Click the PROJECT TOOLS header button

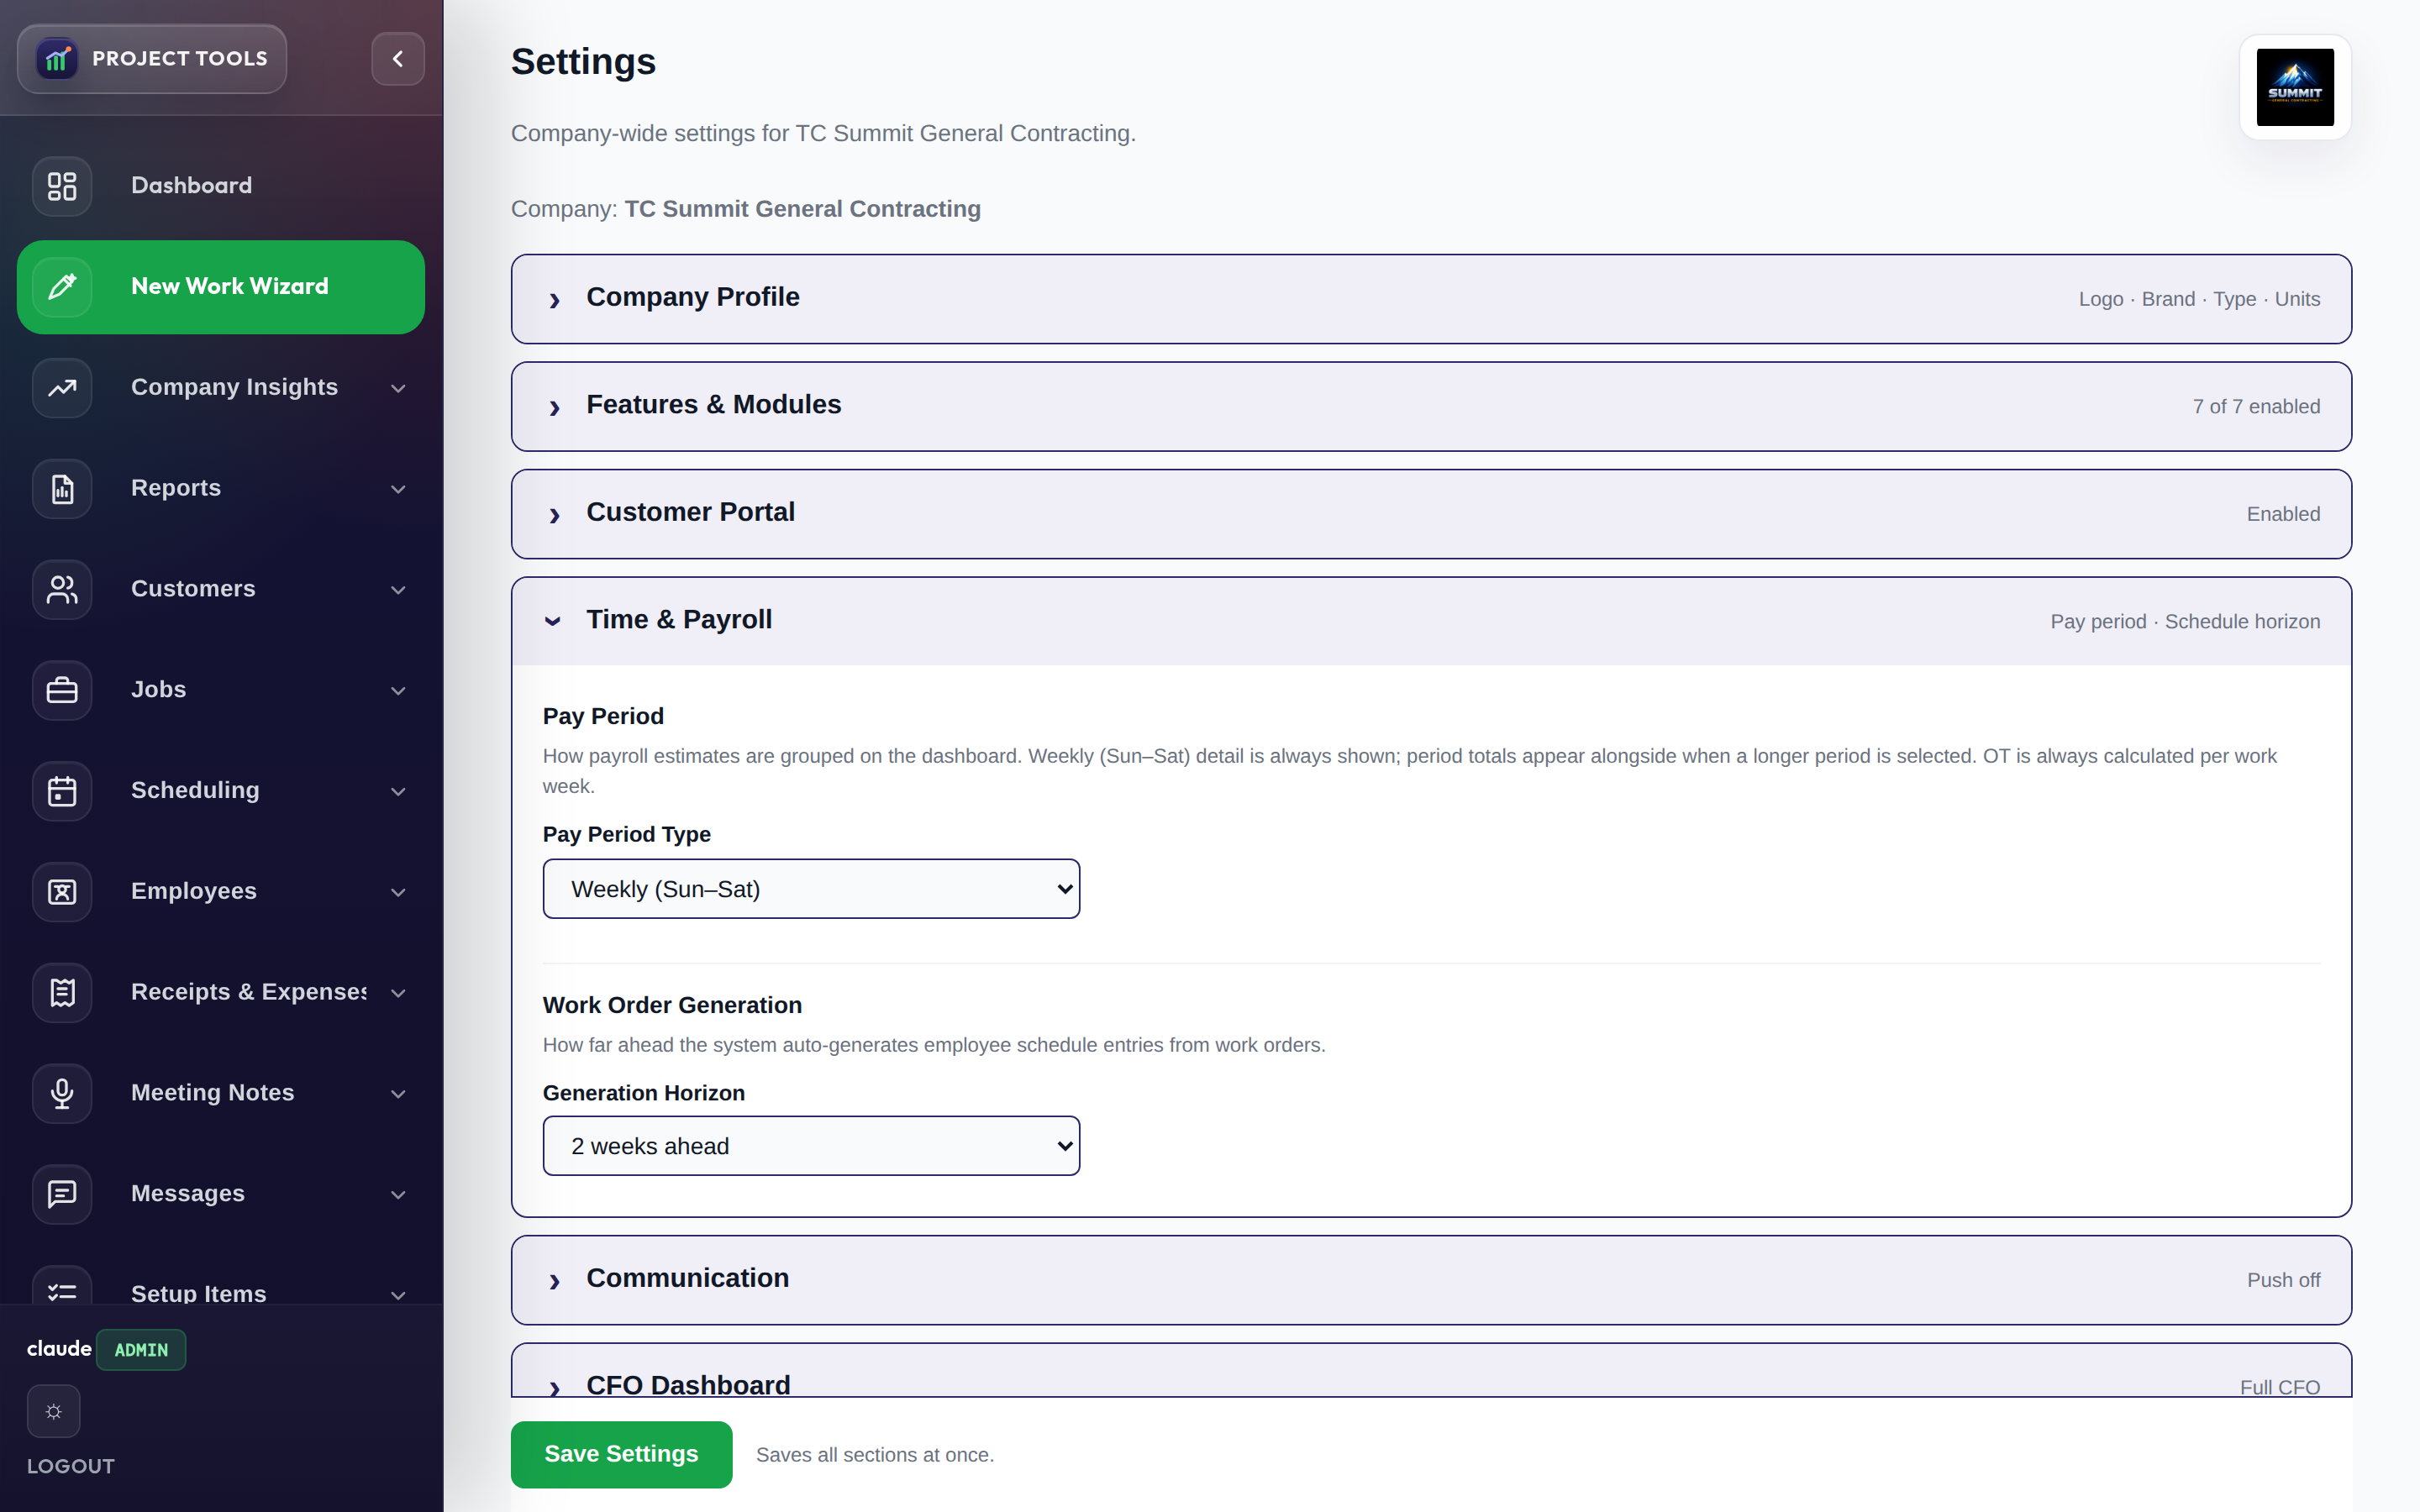[152, 59]
